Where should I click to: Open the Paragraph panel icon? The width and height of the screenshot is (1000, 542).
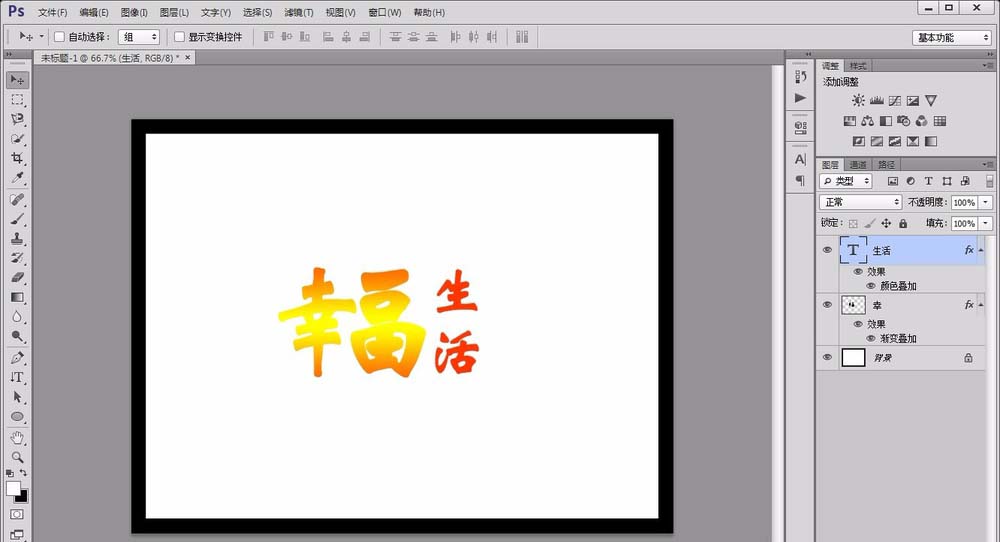(x=800, y=181)
